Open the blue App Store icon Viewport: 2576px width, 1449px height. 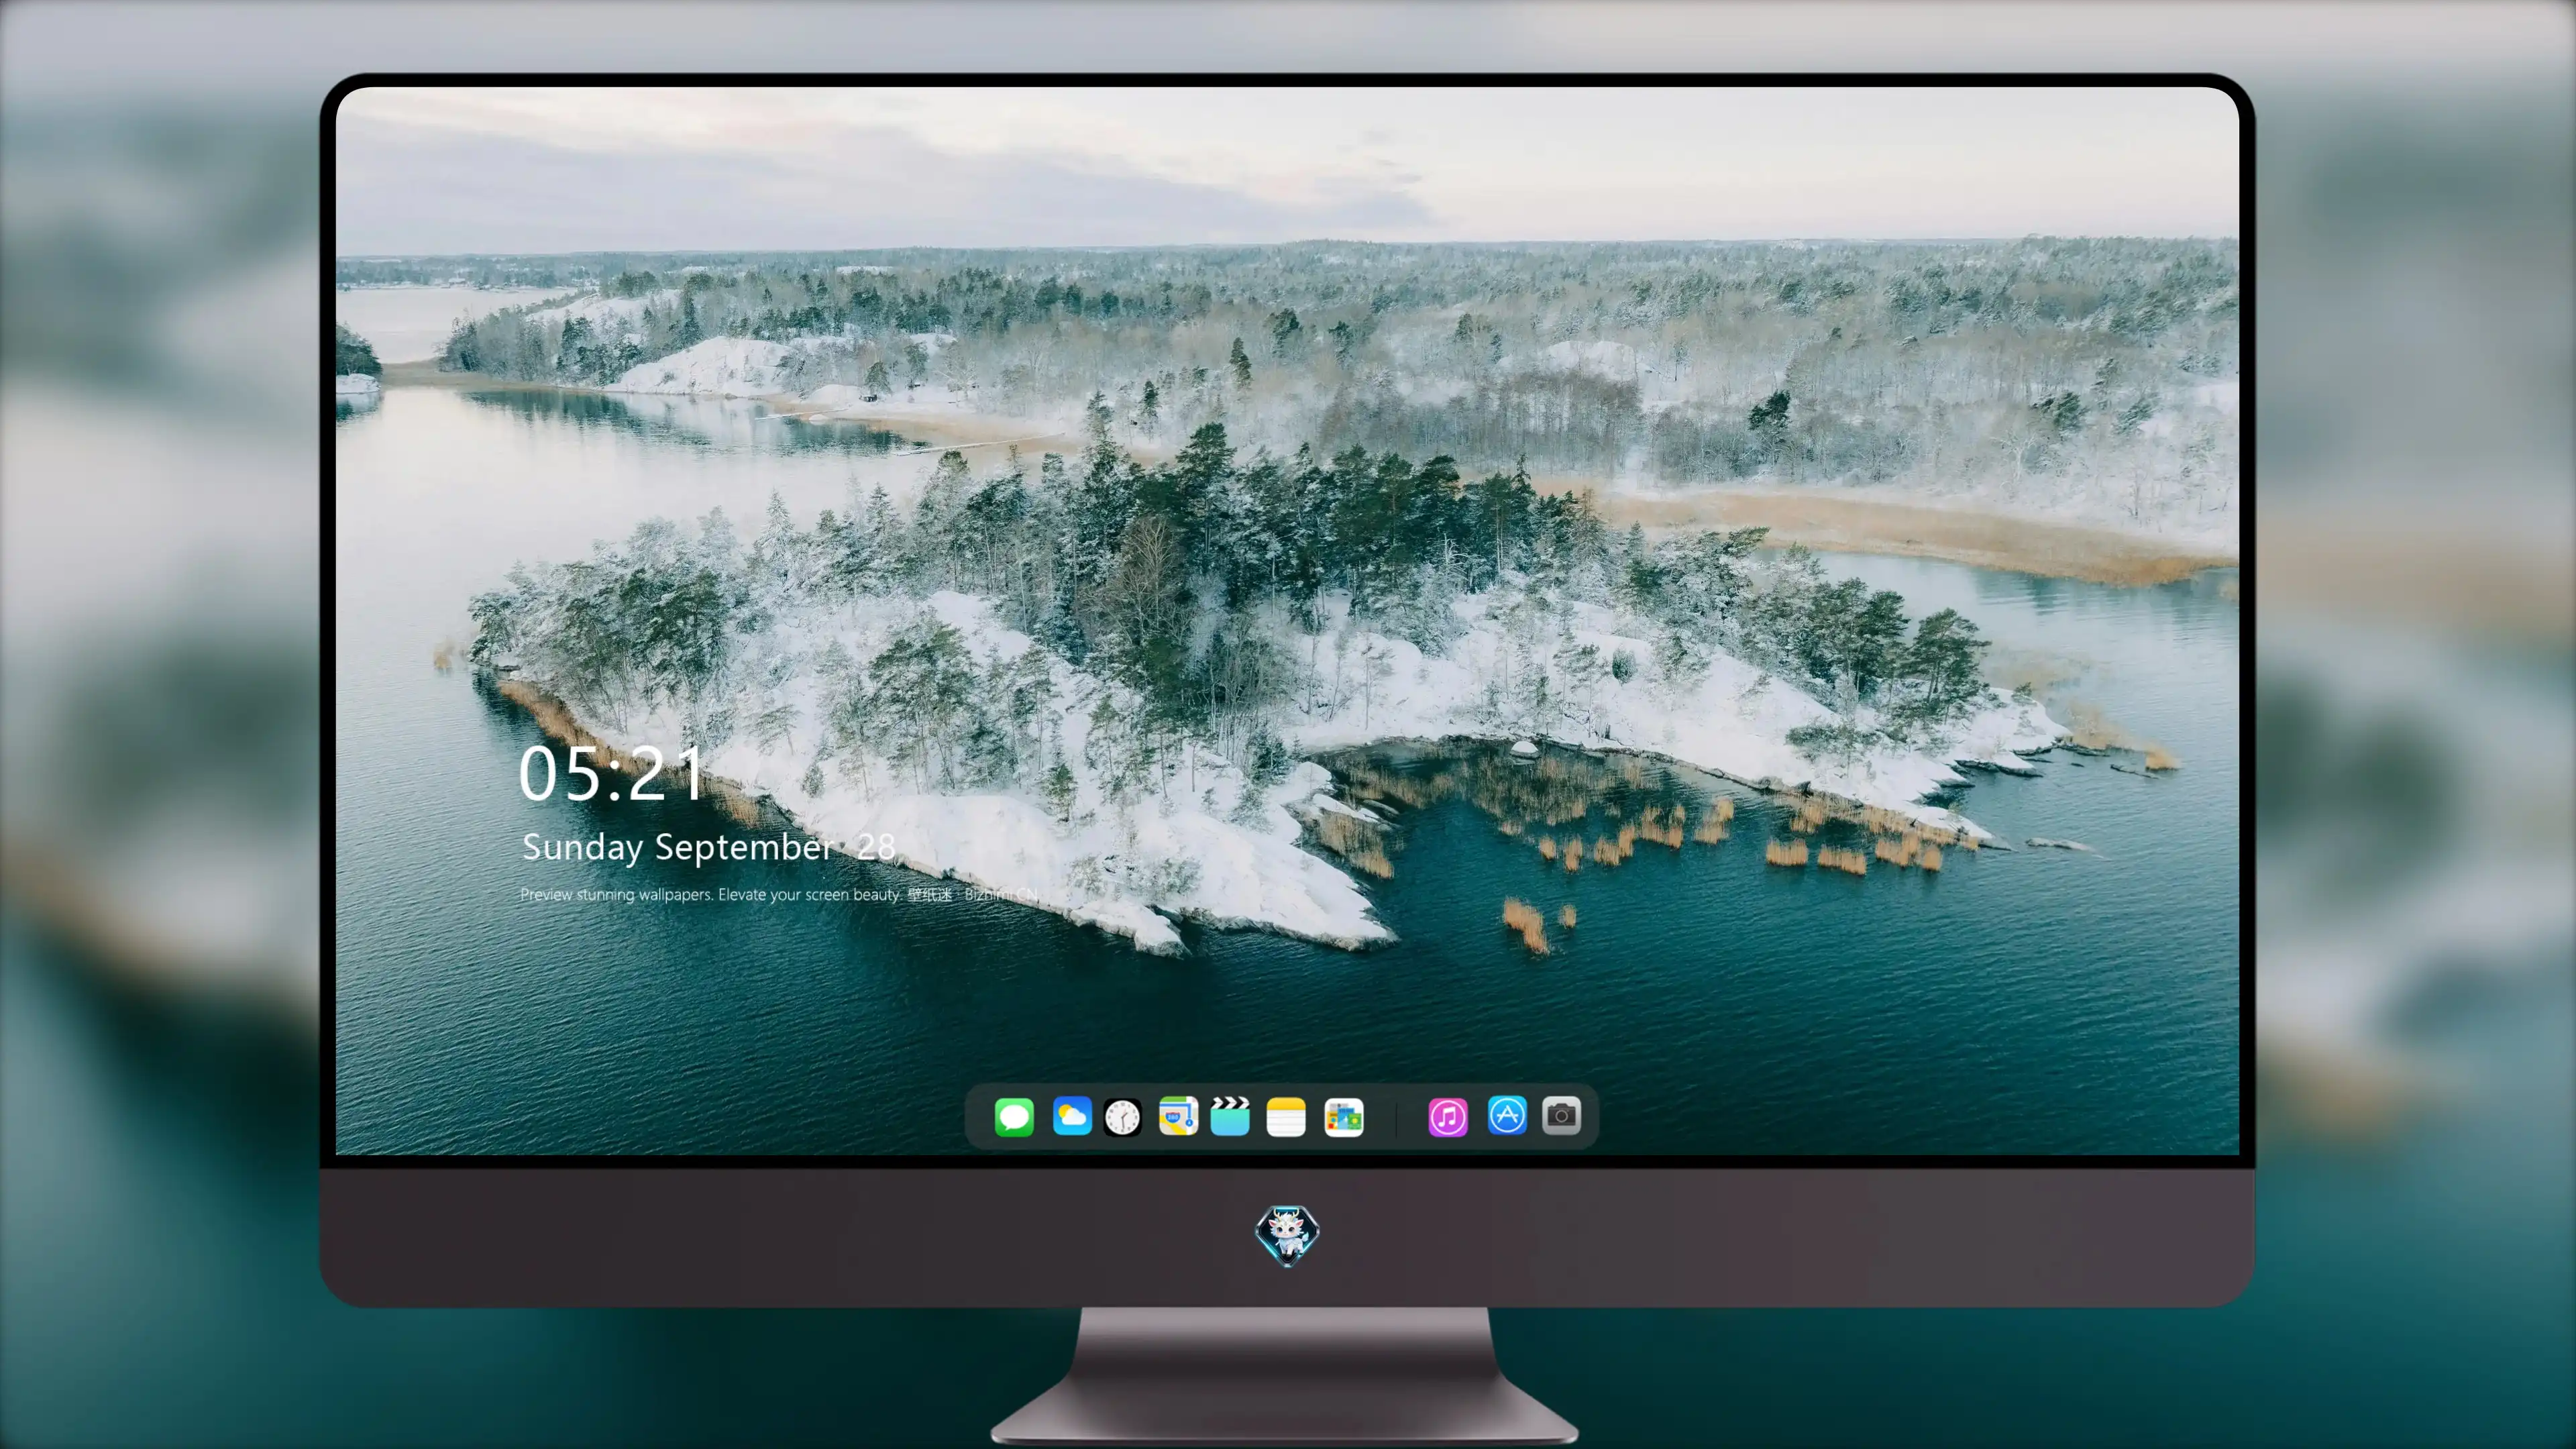coord(1507,1115)
